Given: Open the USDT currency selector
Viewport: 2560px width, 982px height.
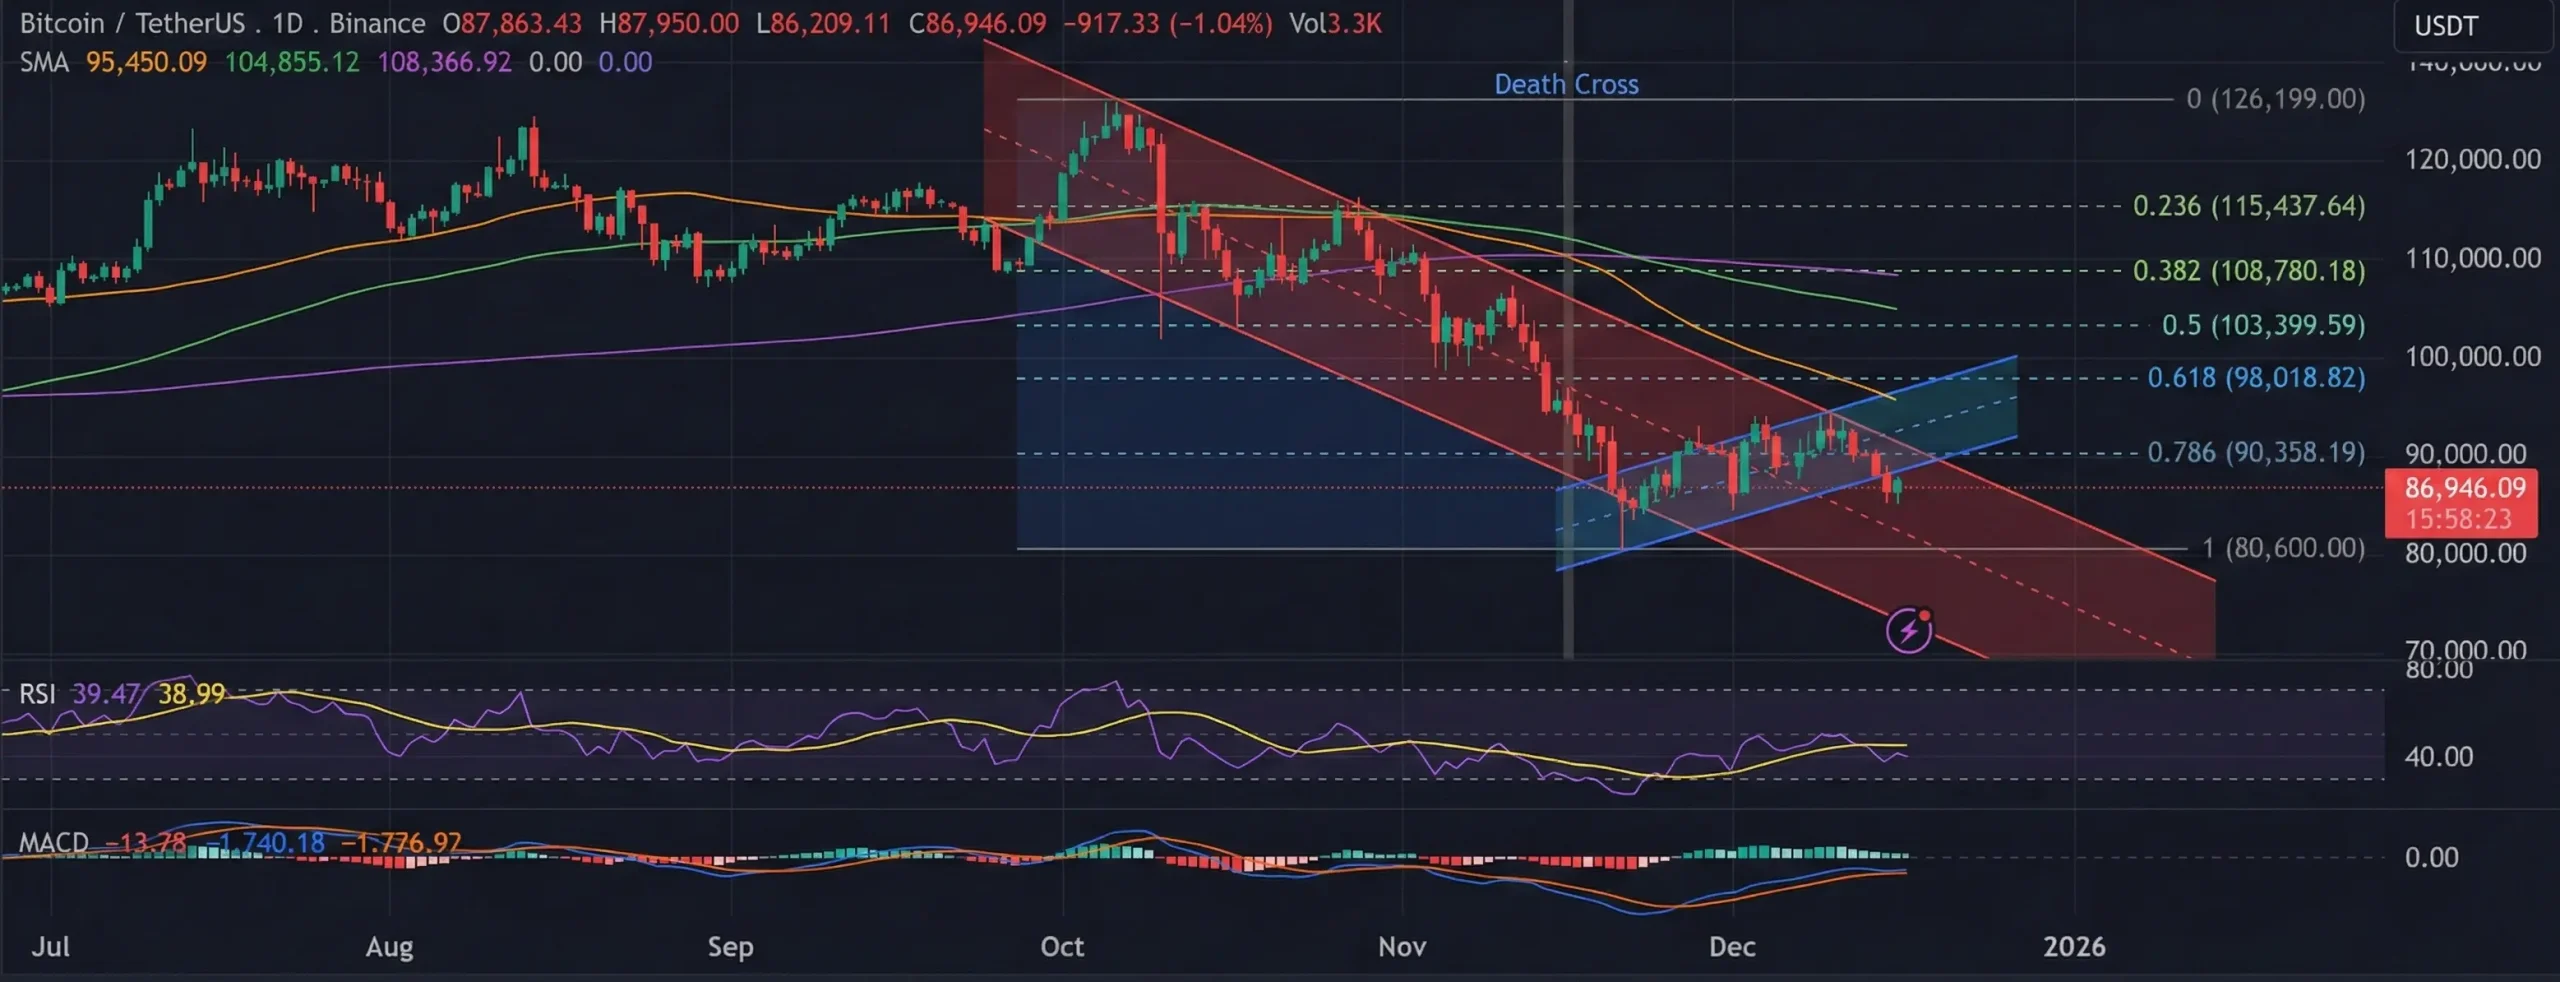Looking at the screenshot, I should (x=2445, y=26).
